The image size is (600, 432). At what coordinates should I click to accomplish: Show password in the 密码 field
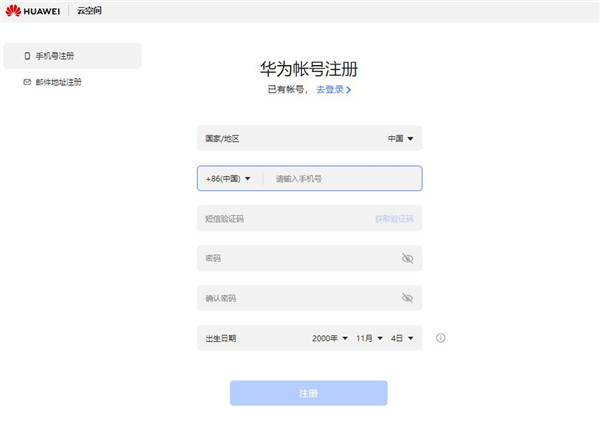(x=407, y=258)
